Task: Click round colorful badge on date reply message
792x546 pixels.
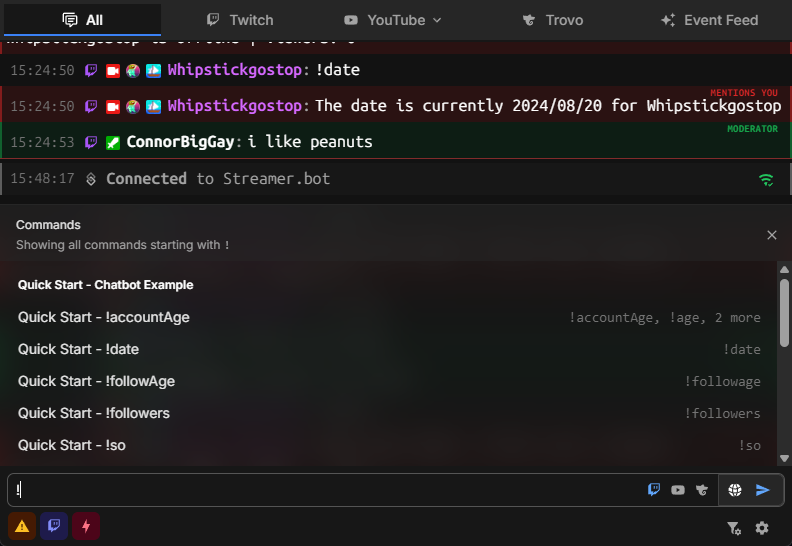Action: click(x=133, y=107)
